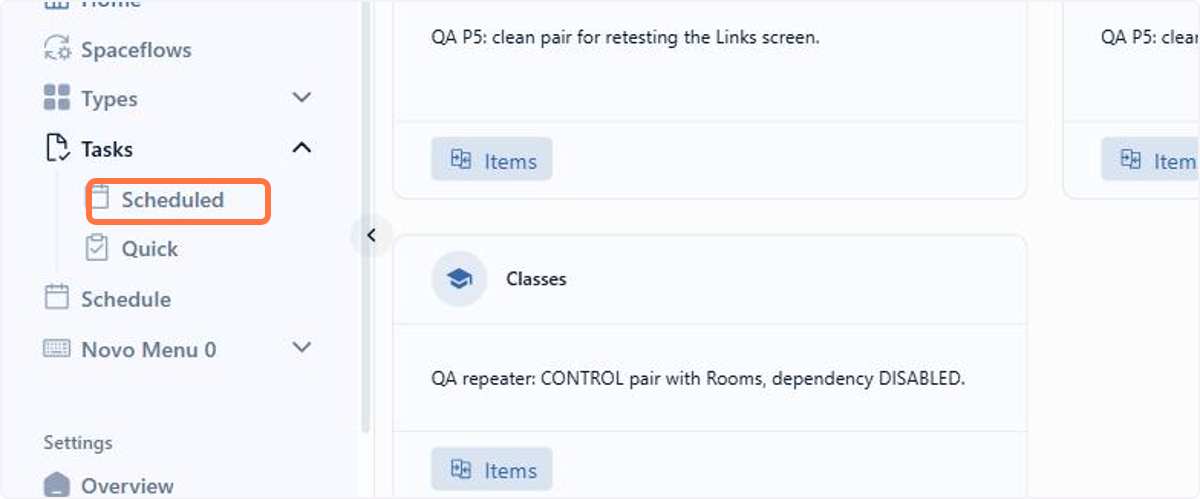Expand the Types menu chevron
Screen dimensions: 1200x499
(301, 98)
